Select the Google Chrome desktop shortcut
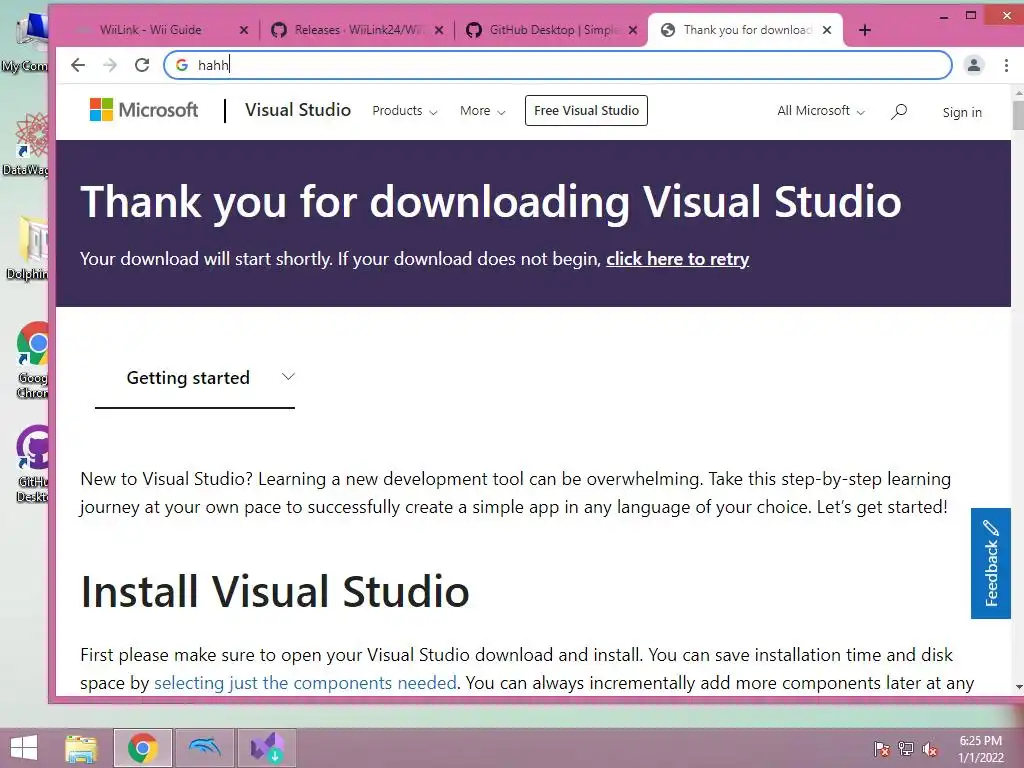Viewport: 1024px width, 768px height. click(x=31, y=359)
